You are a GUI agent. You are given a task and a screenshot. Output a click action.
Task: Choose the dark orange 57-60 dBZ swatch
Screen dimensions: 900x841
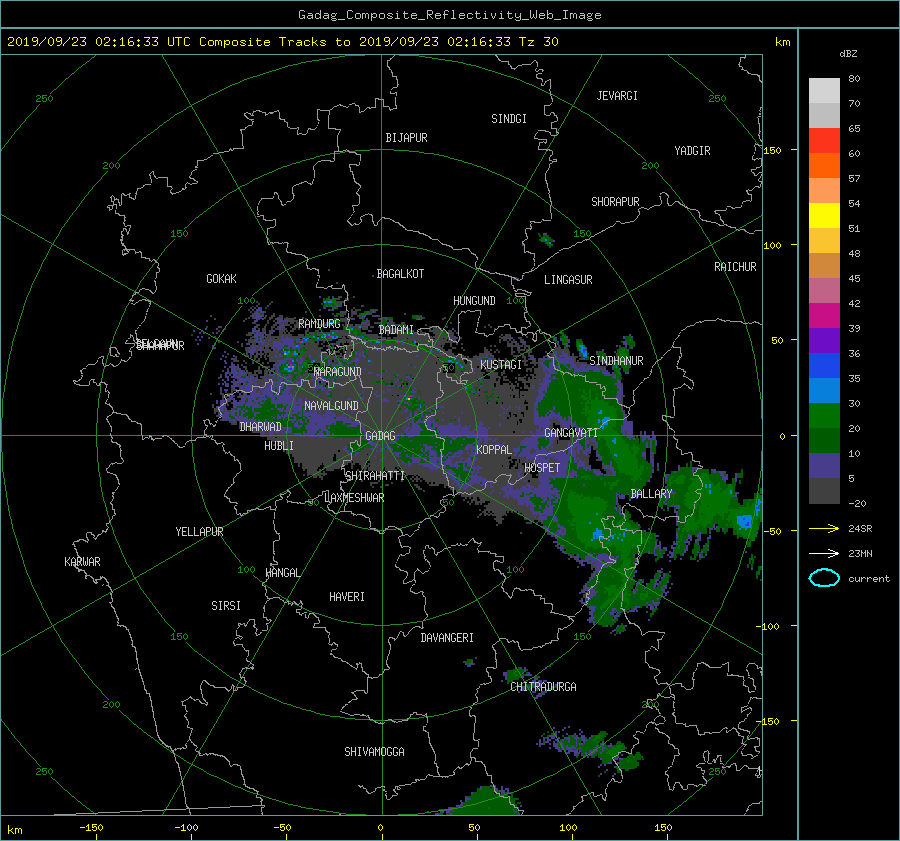pyautogui.click(x=824, y=165)
